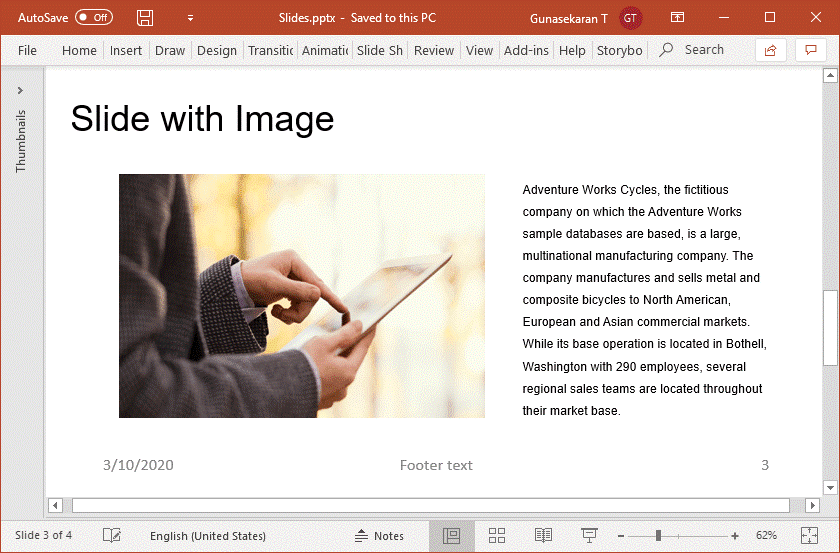Switch to Slide Sorter view

coord(497,536)
